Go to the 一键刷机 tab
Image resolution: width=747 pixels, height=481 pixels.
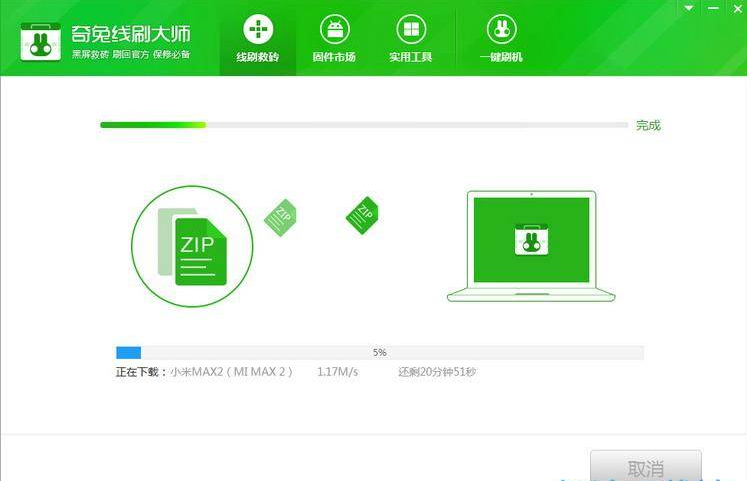pyautogui.click(x=501, y=38)
